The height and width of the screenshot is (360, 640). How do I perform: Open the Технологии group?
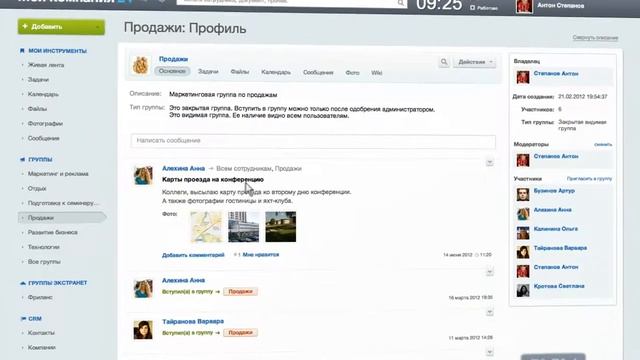click(x=44, y=247)
